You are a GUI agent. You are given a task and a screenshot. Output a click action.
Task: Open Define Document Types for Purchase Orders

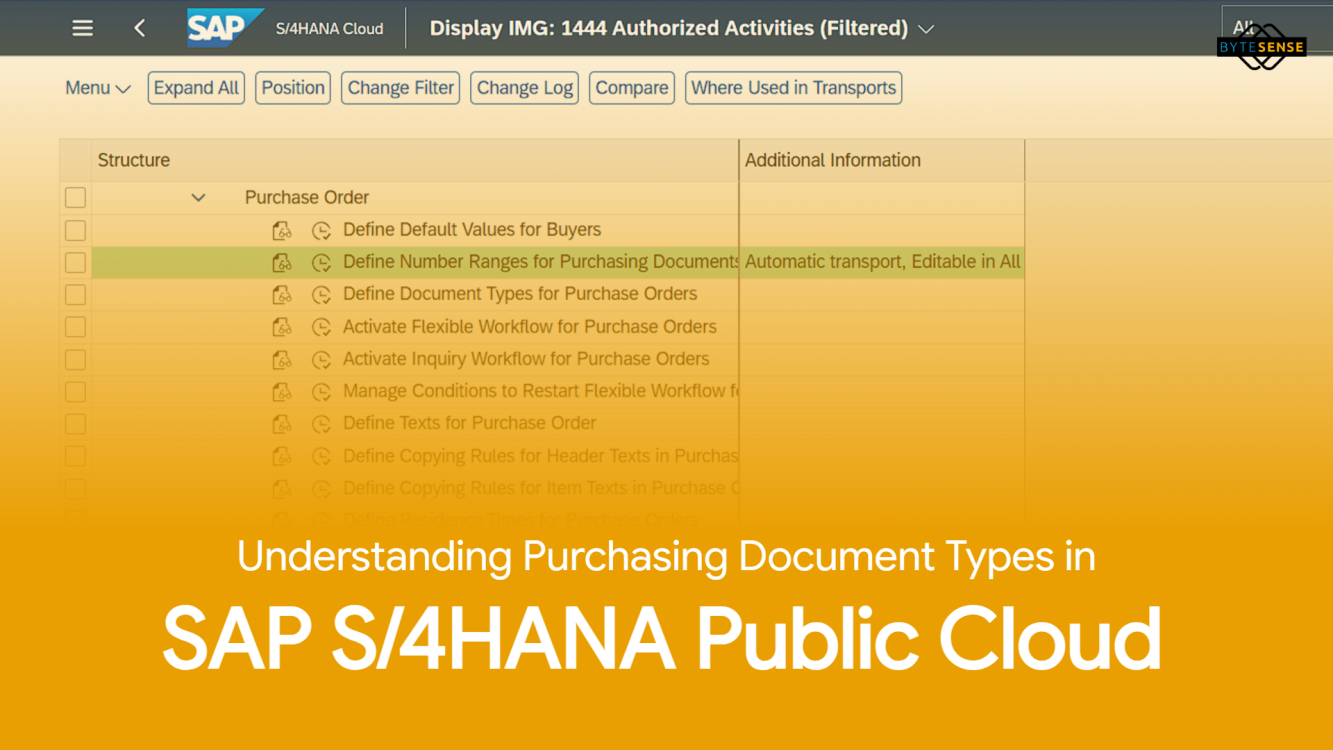520,294
